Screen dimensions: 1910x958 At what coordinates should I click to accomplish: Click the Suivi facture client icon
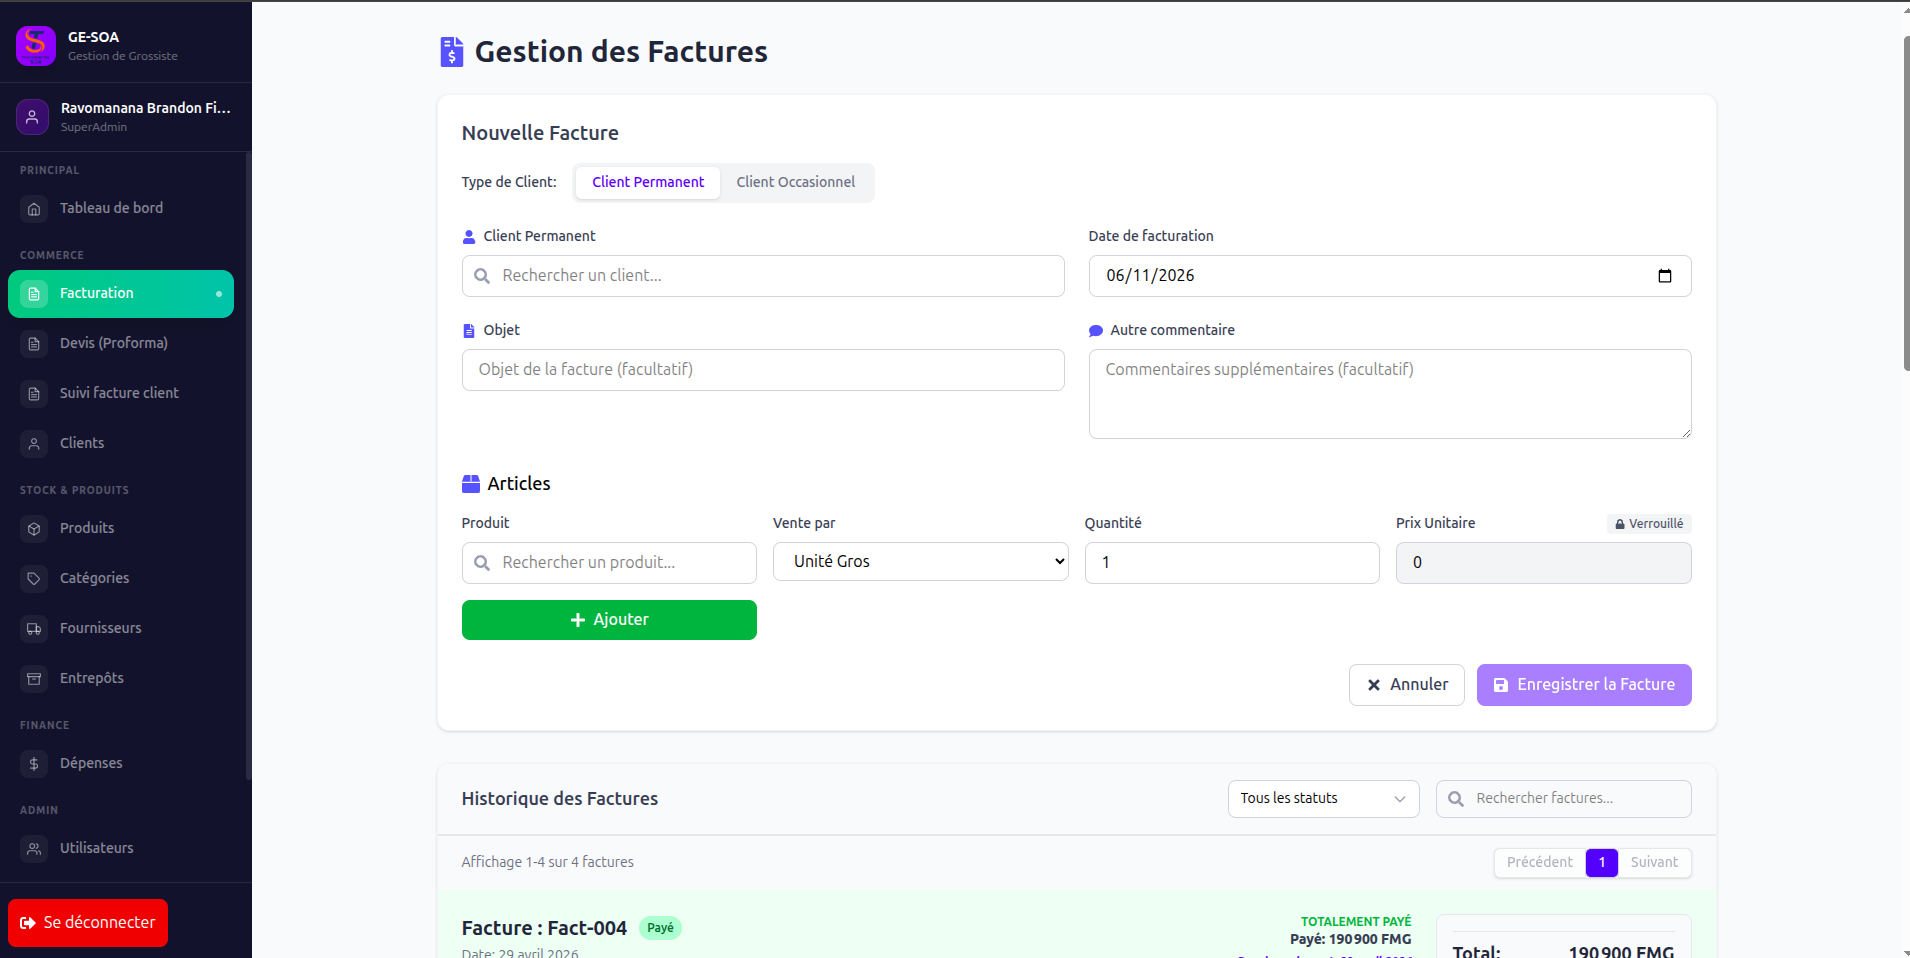[34, 394]
